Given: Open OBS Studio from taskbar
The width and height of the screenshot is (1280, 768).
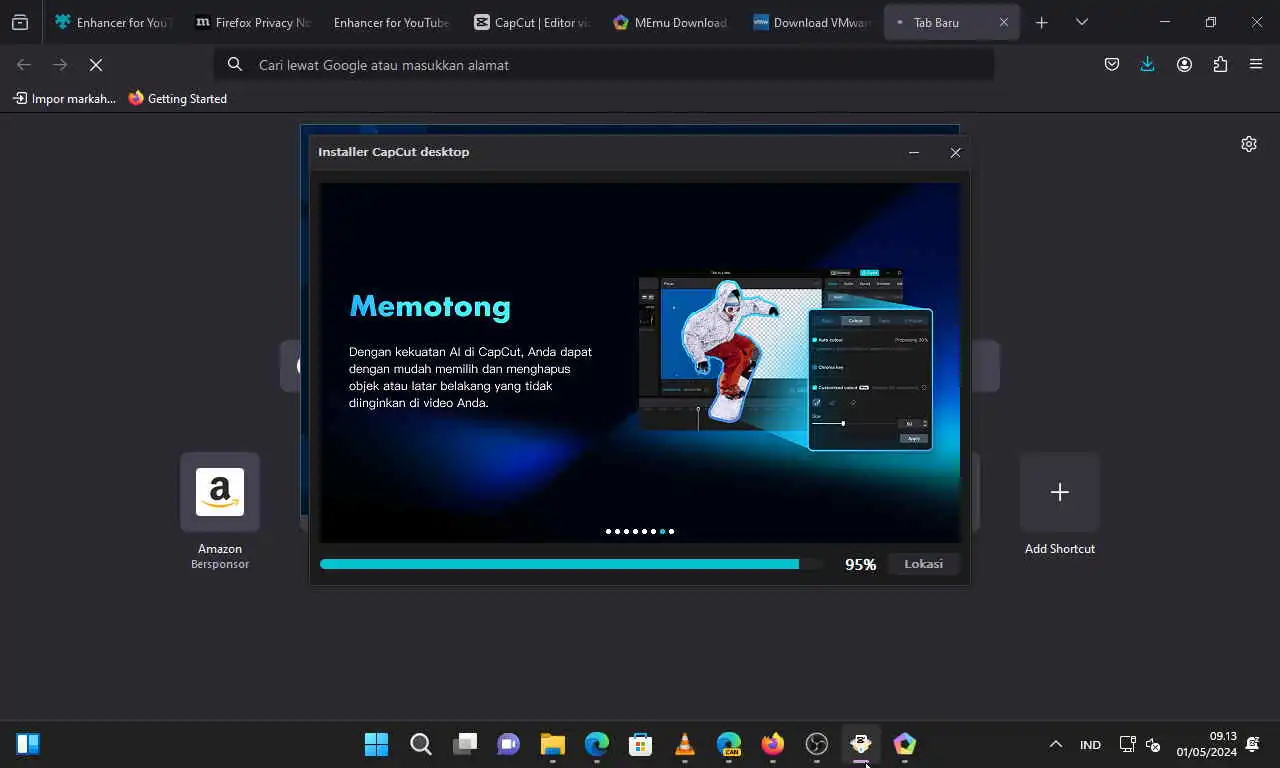Looking at the screenshot, I should (x=817, y=744).
